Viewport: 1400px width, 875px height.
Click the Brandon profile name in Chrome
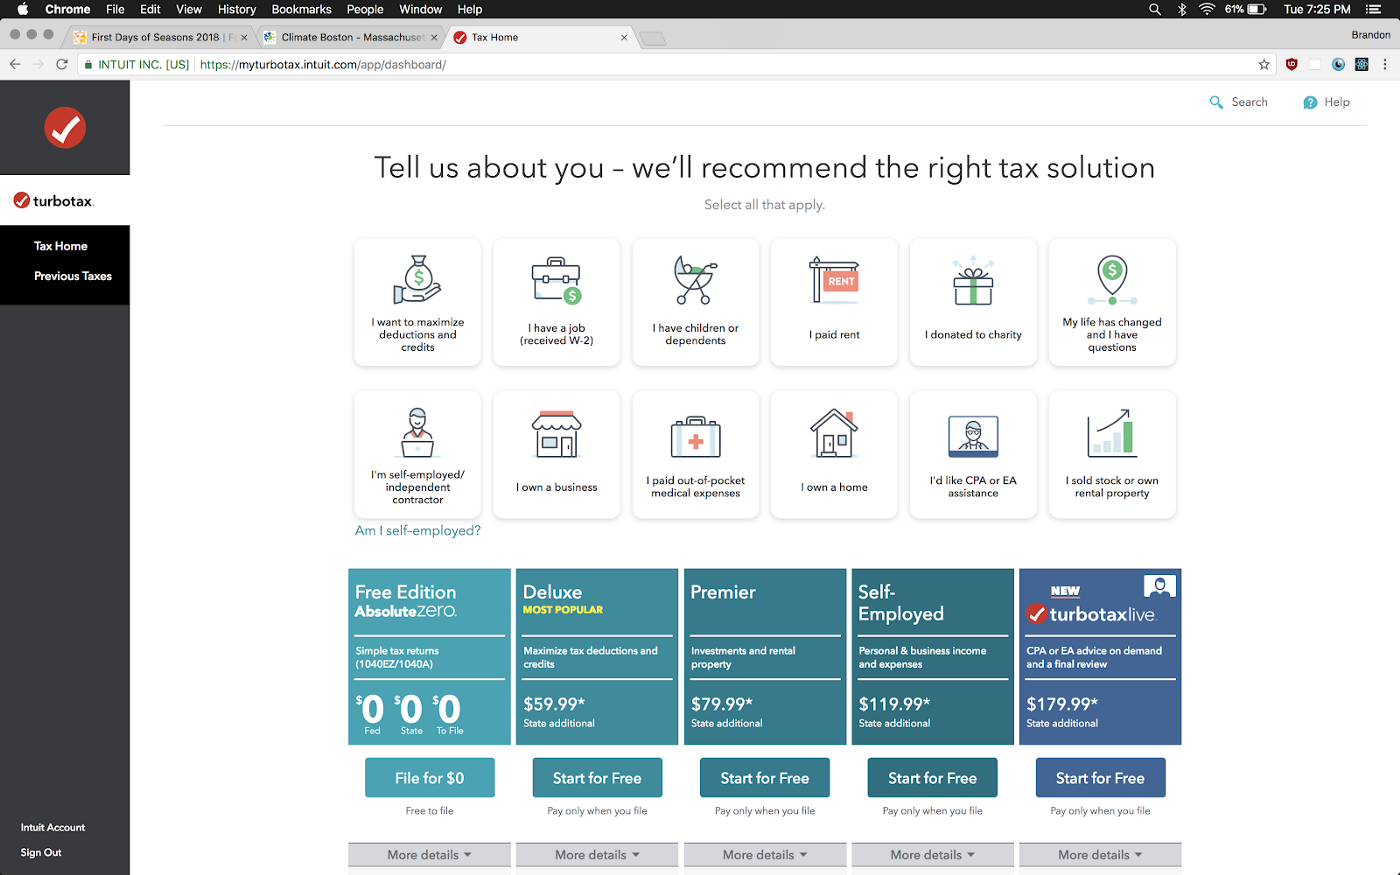click(x=1370, y=35)
